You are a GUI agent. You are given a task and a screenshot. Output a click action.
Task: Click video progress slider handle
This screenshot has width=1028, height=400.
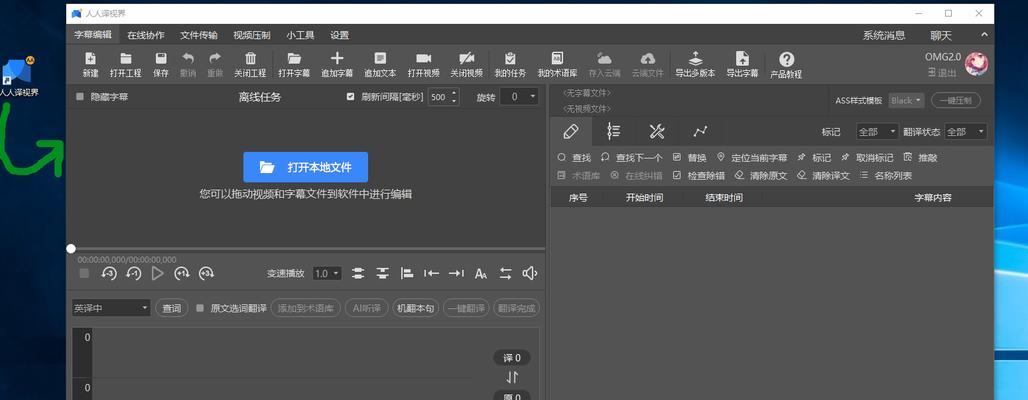pyautogui.click(x=71, y=249)
